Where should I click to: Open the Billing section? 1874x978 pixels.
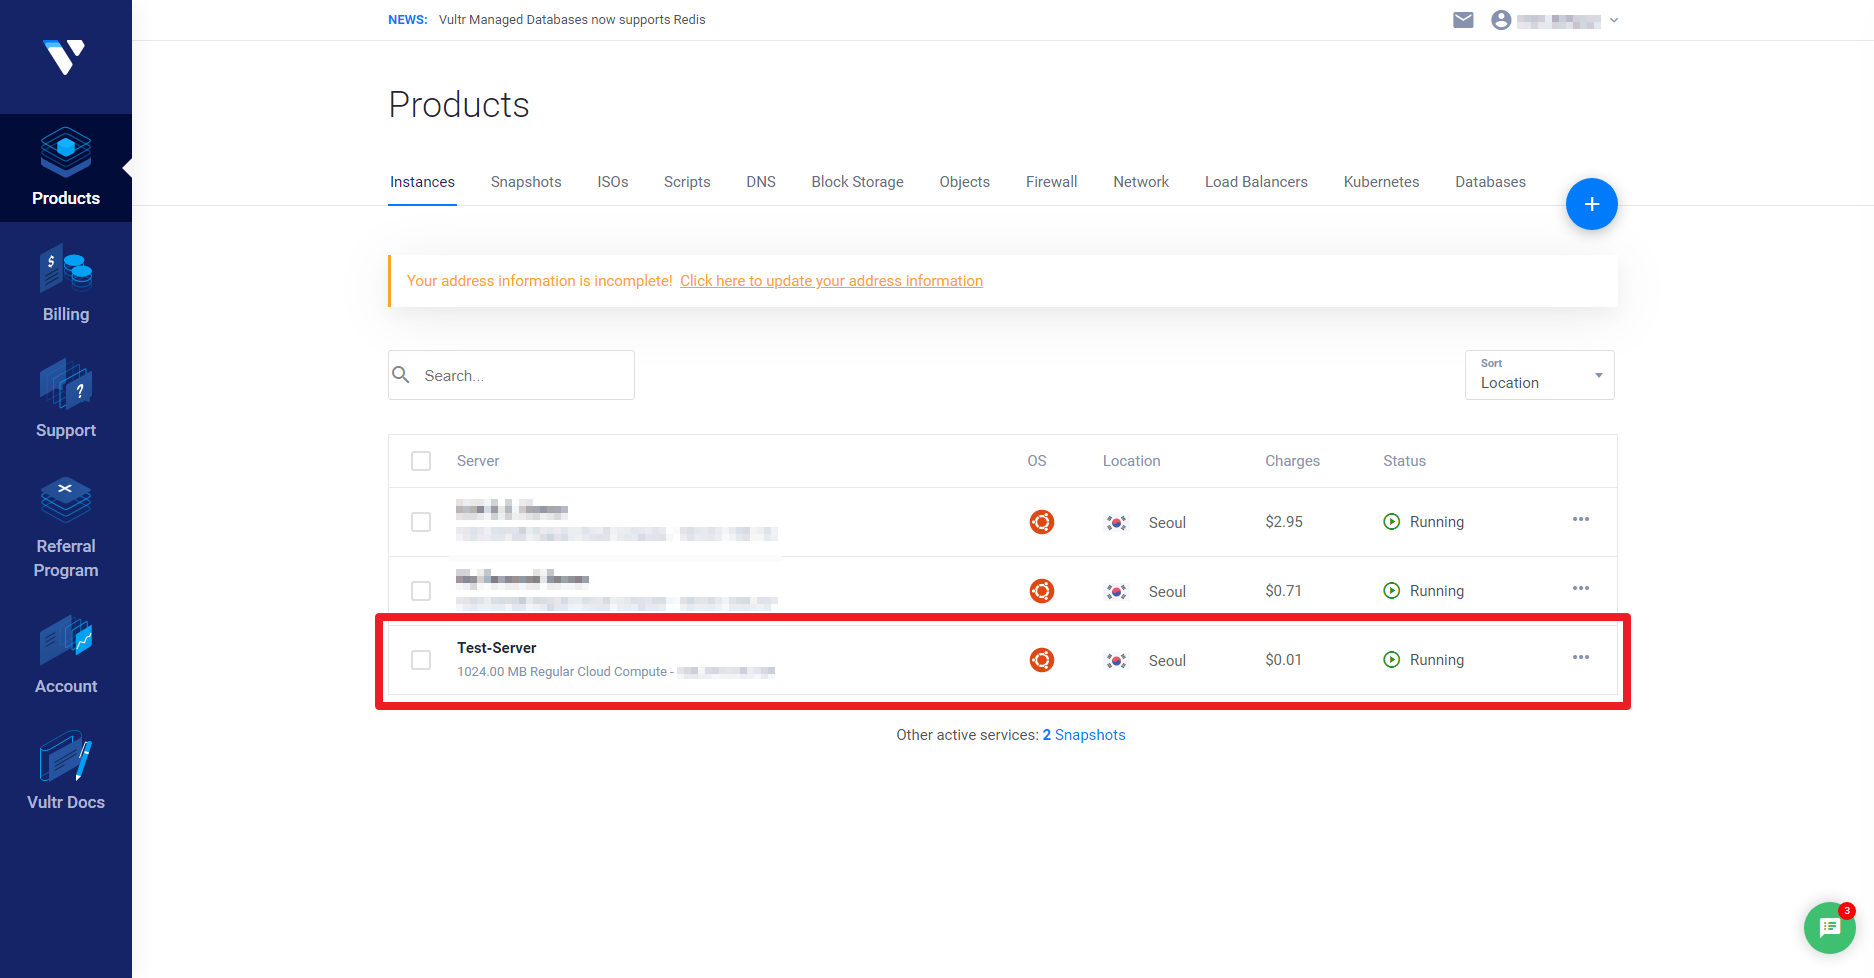tap(66, 284)
